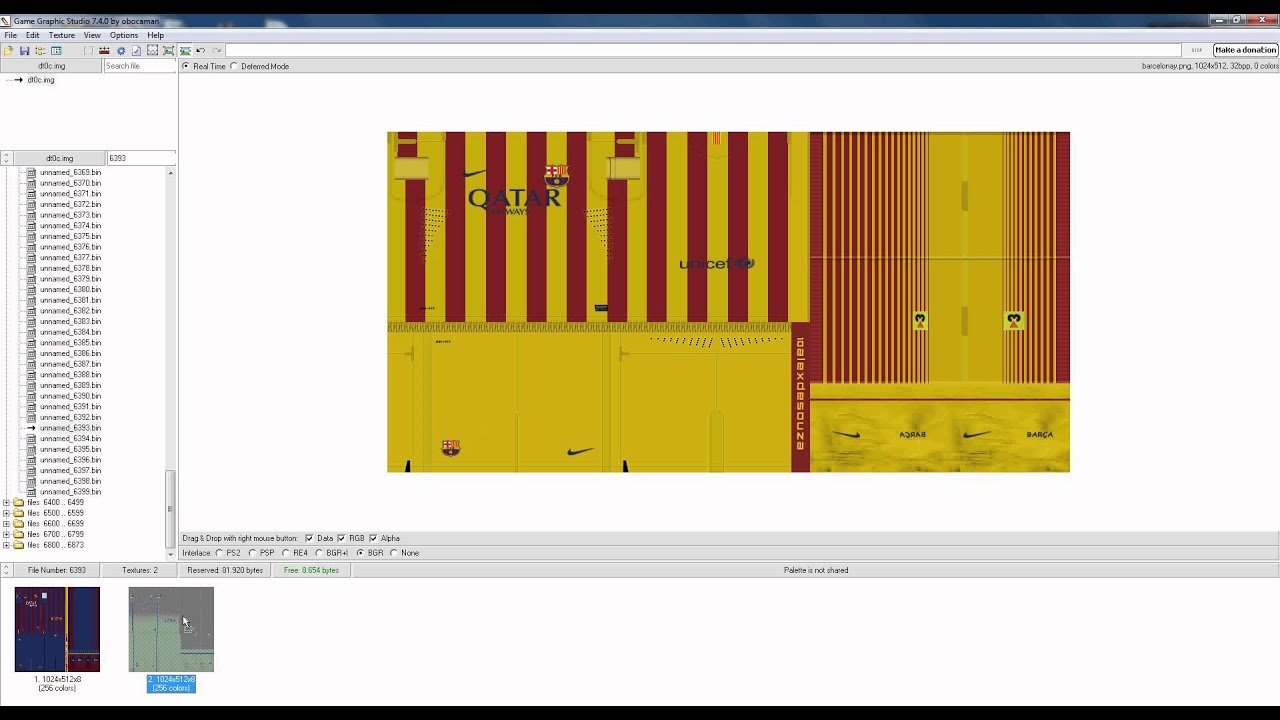
Task: Toggle the Alpha checkbox
Action: [373, 538]
